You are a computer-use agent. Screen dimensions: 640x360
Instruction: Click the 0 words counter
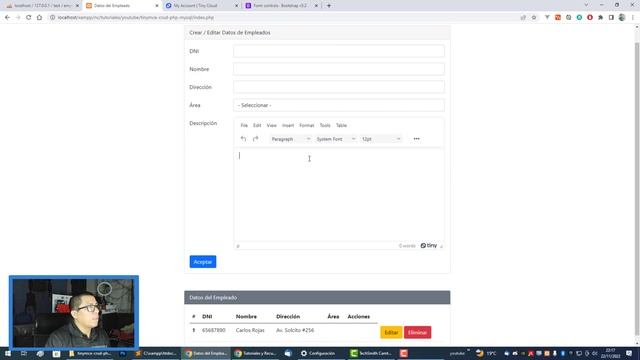(x=407, y=246)
